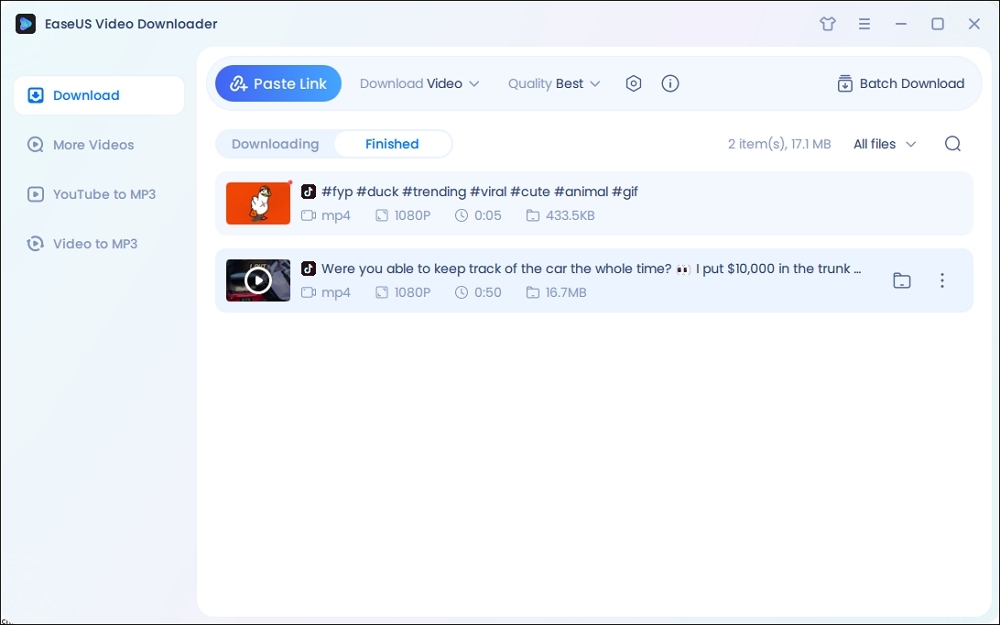Close the EaseUS Video Downloader window
Screen dimensions: 1000x625
pos(974,24)
